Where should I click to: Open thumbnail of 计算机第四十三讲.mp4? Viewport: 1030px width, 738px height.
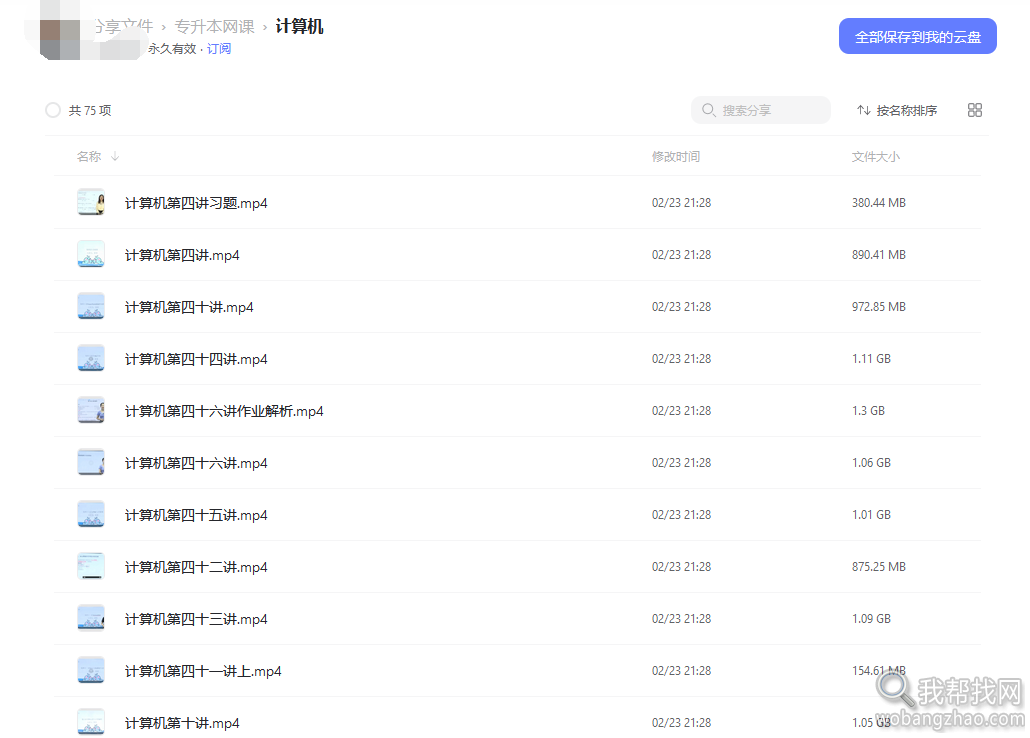[x=91, y=618]
